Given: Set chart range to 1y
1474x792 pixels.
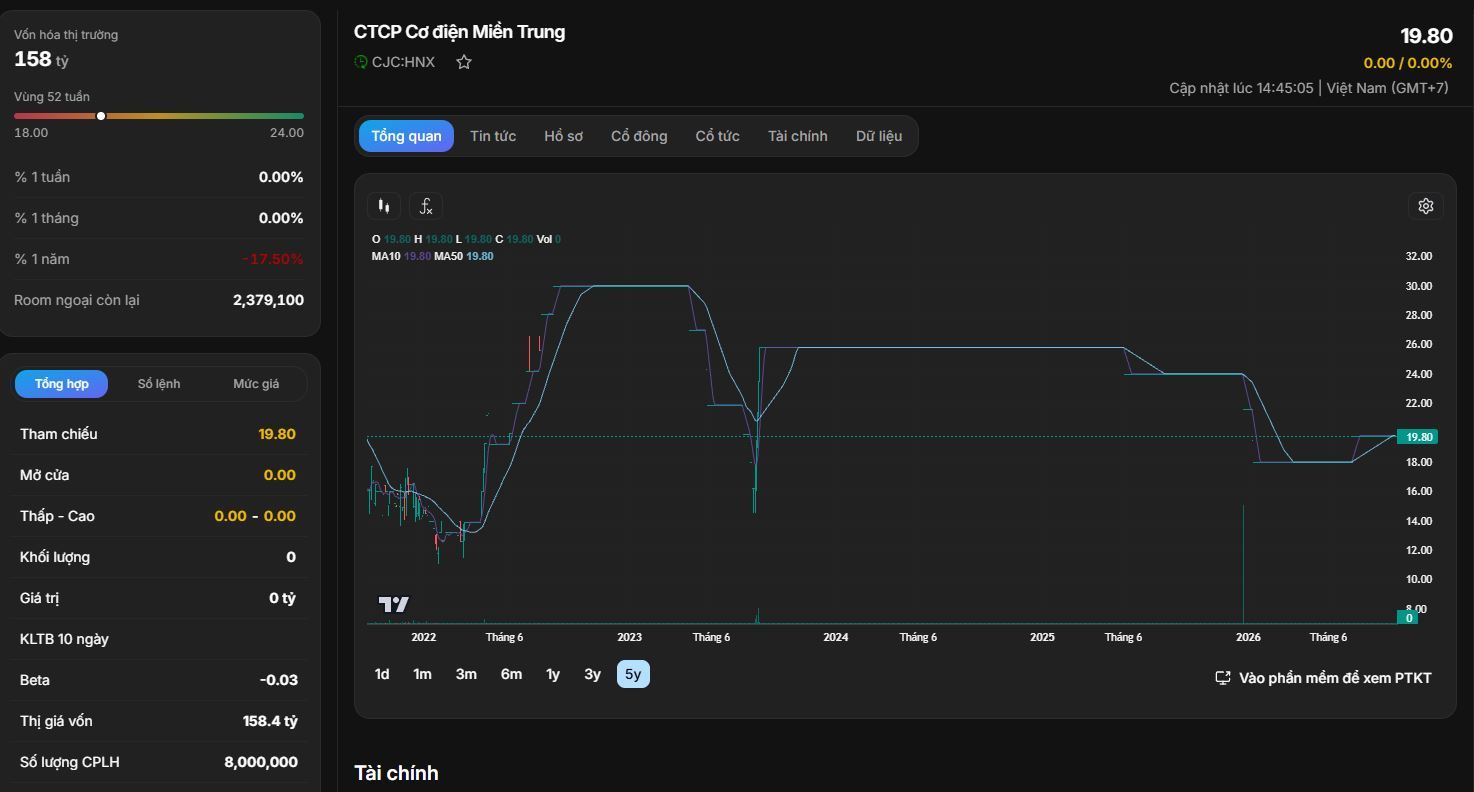Looking at the screenshot, I should [553, 674].
